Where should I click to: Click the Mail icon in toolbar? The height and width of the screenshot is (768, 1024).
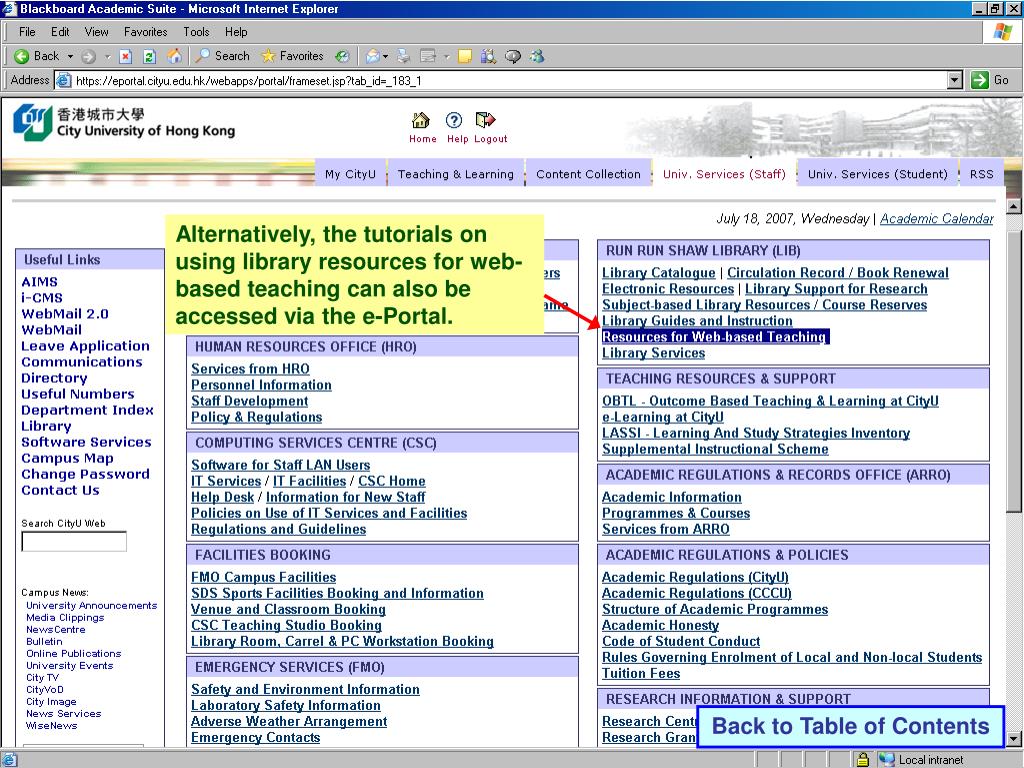[x=373, y=57]
